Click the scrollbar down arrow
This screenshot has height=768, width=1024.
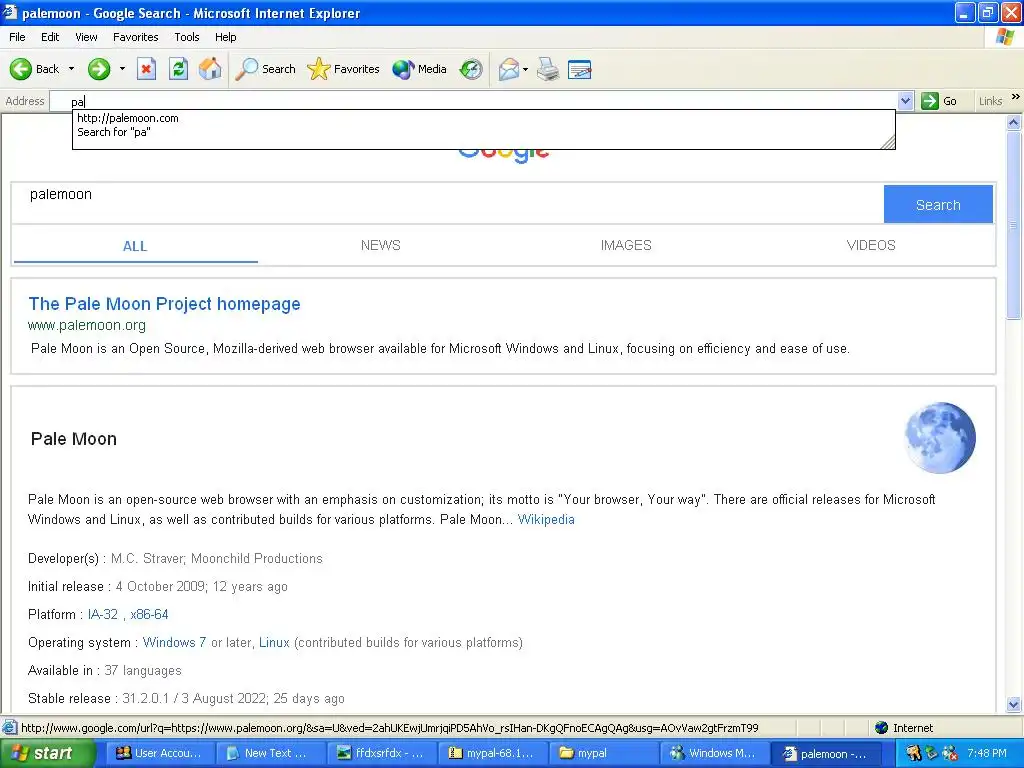[x=1014, y=705]
